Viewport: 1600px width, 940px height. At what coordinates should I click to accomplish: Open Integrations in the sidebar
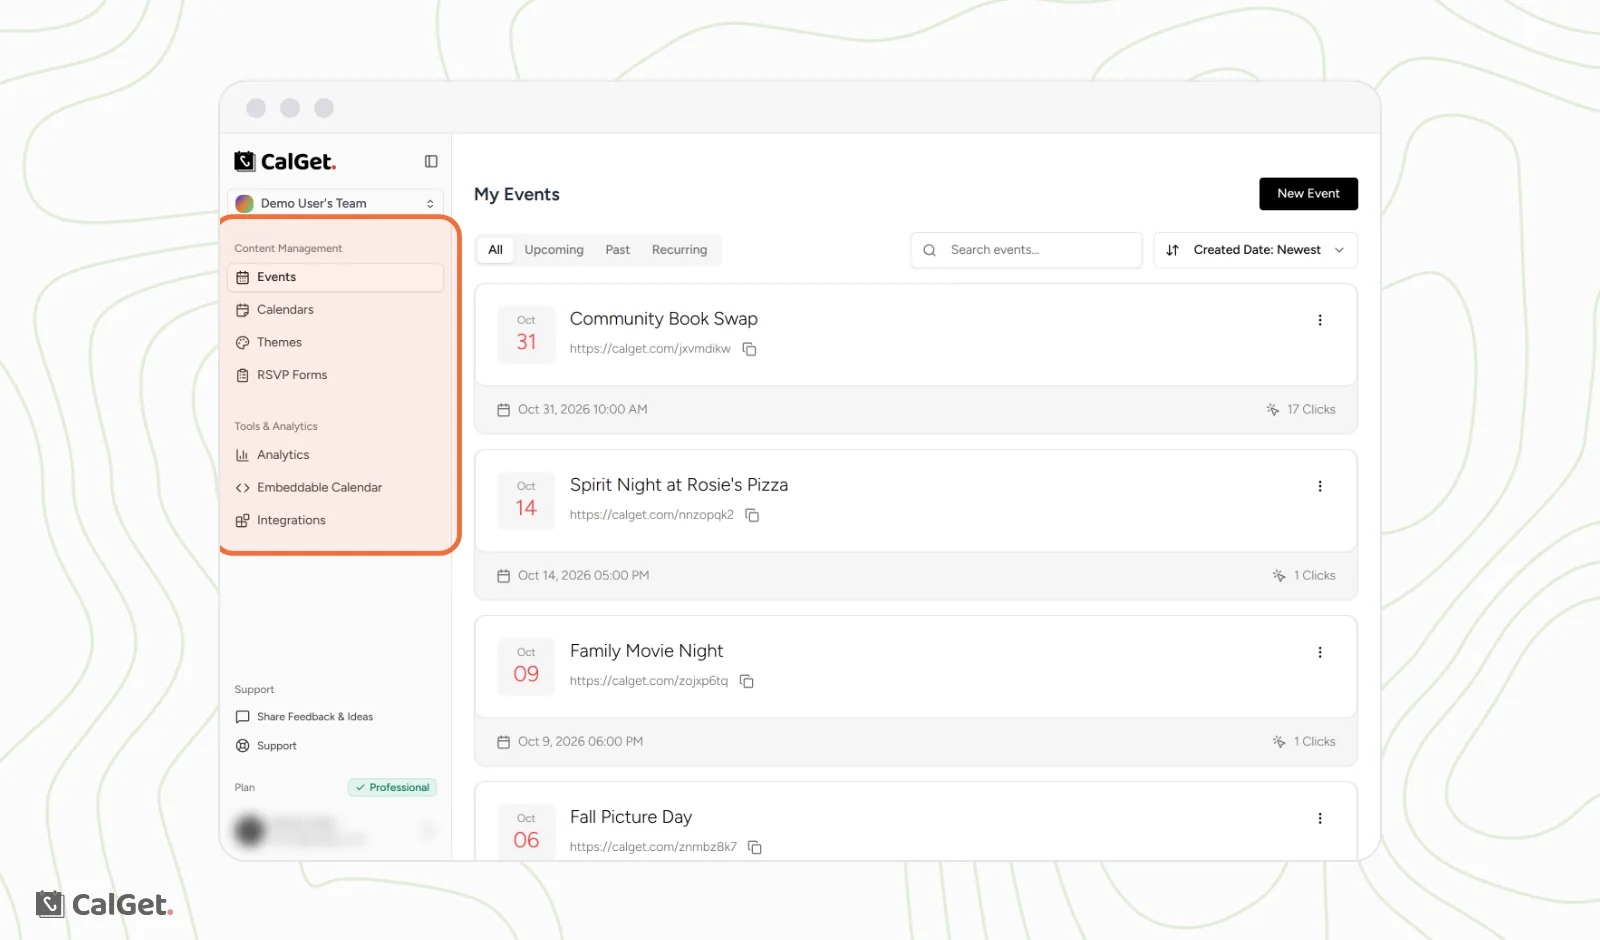click(335, 520)
